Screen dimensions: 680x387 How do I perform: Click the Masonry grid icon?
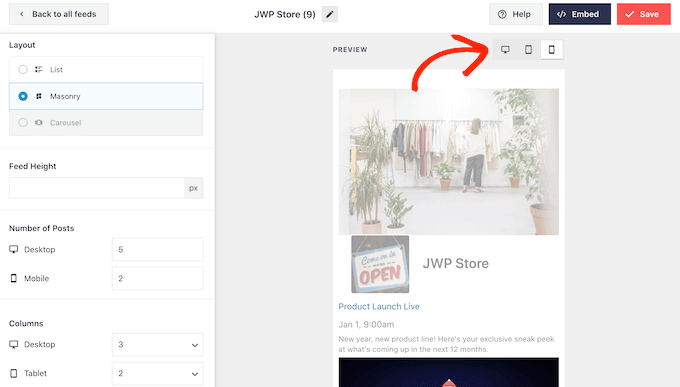[x=39, y=96]
